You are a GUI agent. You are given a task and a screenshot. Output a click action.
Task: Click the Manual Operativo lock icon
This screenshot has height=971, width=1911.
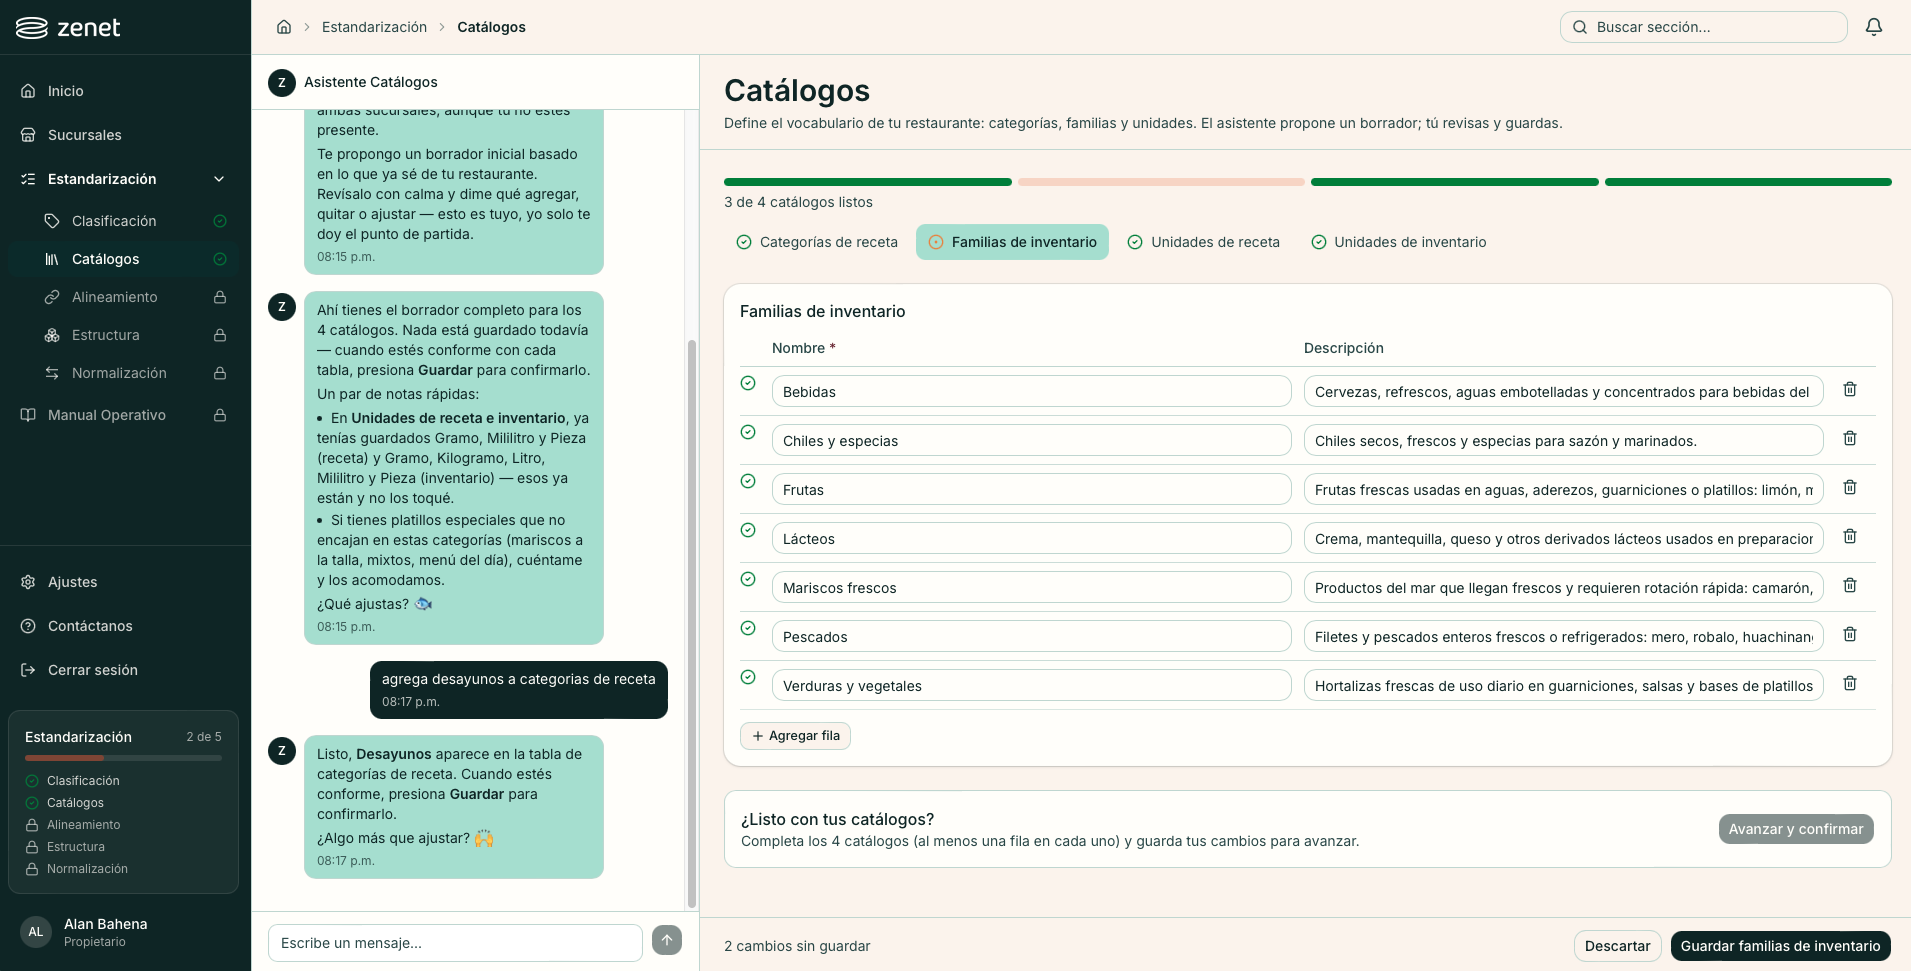pos(220,415)
